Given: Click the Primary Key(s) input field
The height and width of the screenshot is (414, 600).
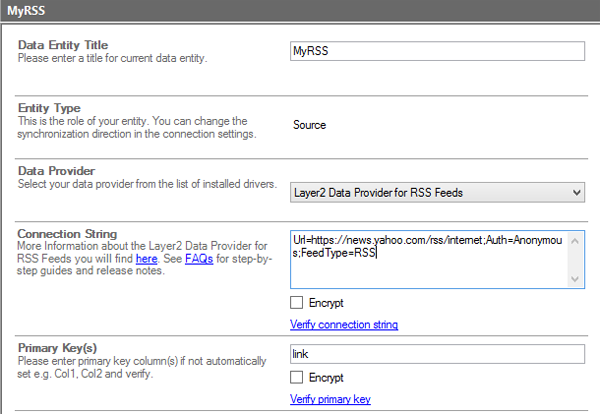Looking at the screenshot, I should tap(436, 353).
